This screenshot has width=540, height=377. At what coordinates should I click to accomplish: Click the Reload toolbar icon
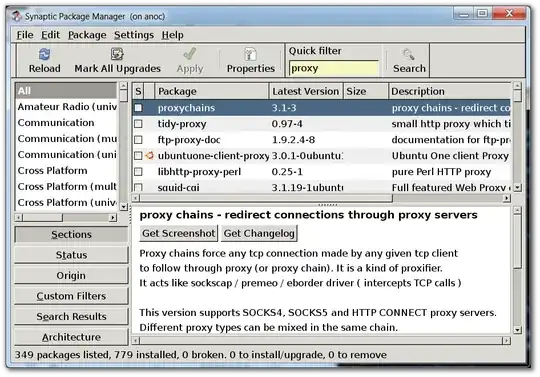(x=44, y=54)
